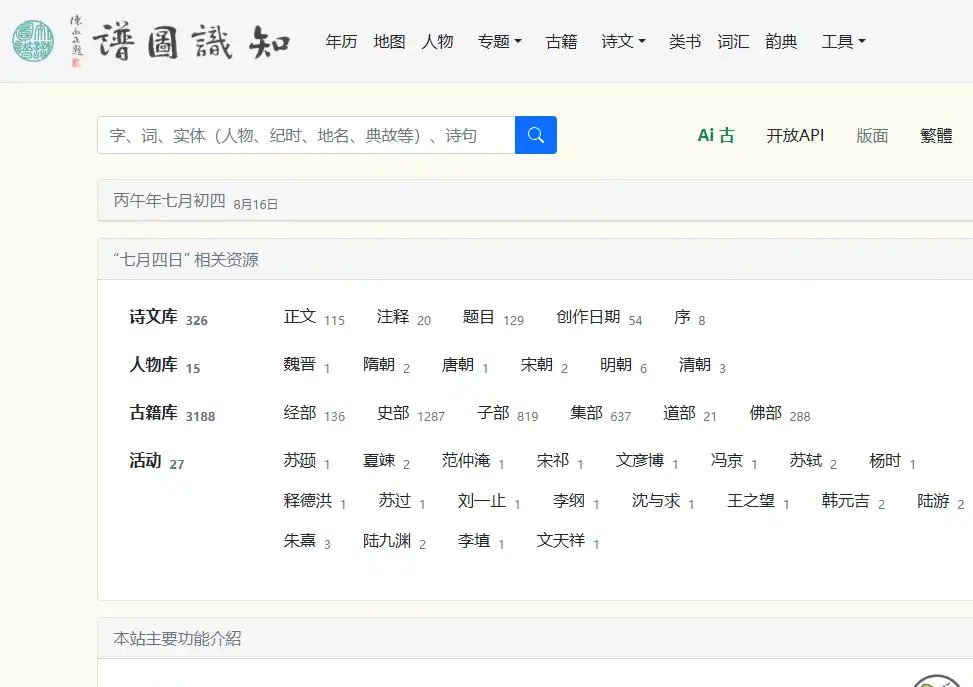Click 宋祁 in the 活动 list

553,460
